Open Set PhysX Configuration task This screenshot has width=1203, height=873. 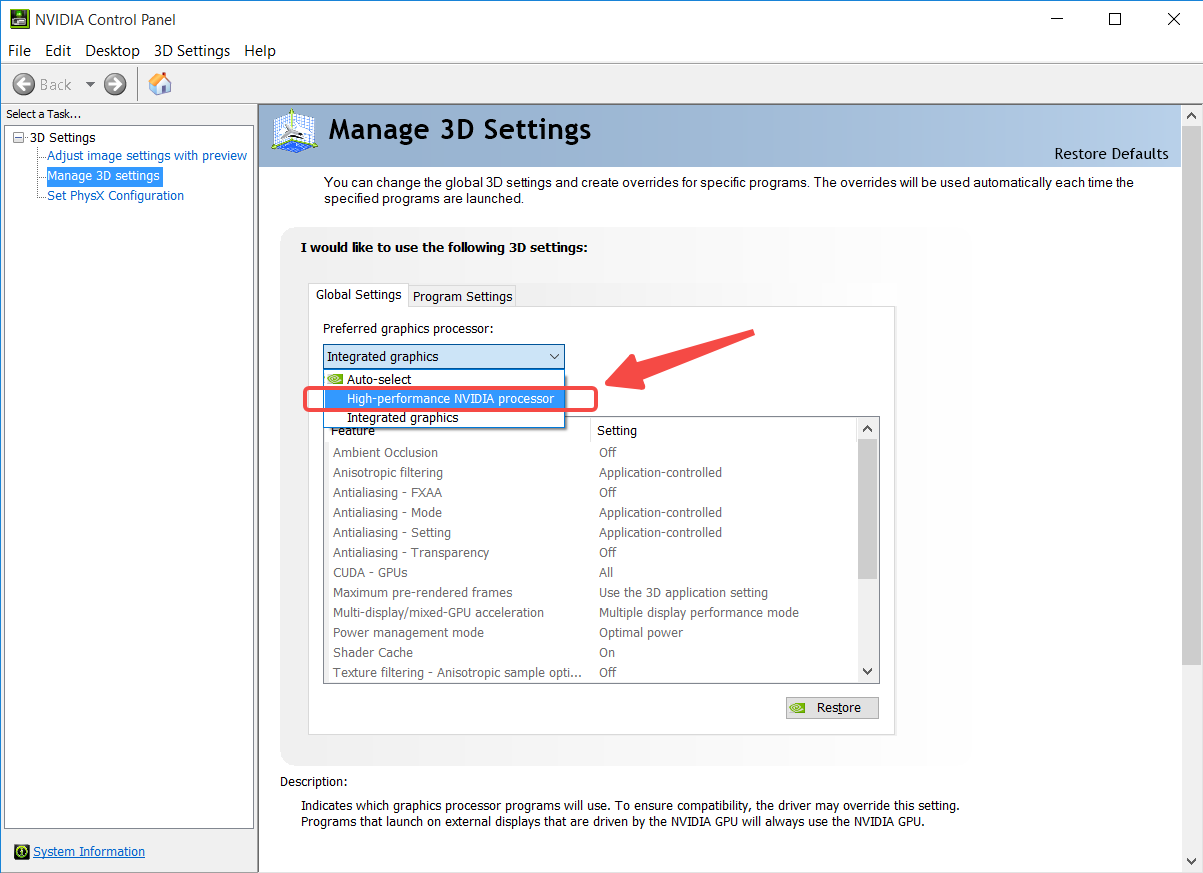tap(115, 196)
